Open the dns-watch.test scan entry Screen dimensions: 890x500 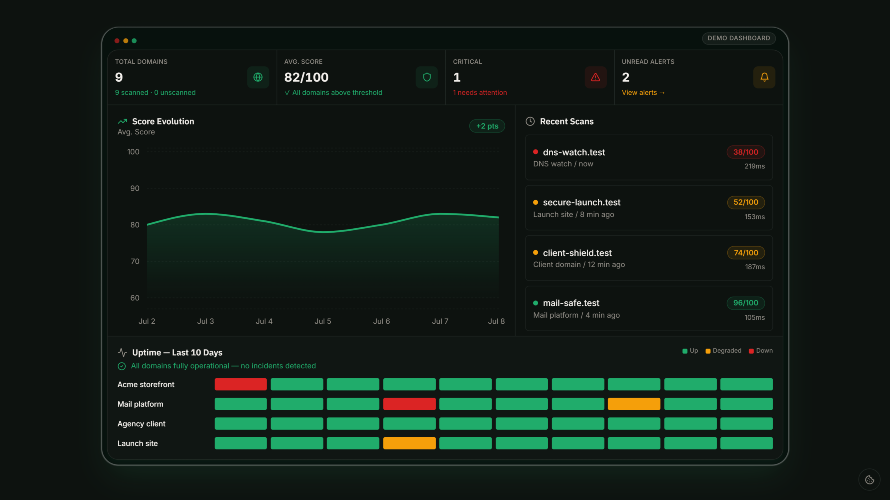pos(649,158)
